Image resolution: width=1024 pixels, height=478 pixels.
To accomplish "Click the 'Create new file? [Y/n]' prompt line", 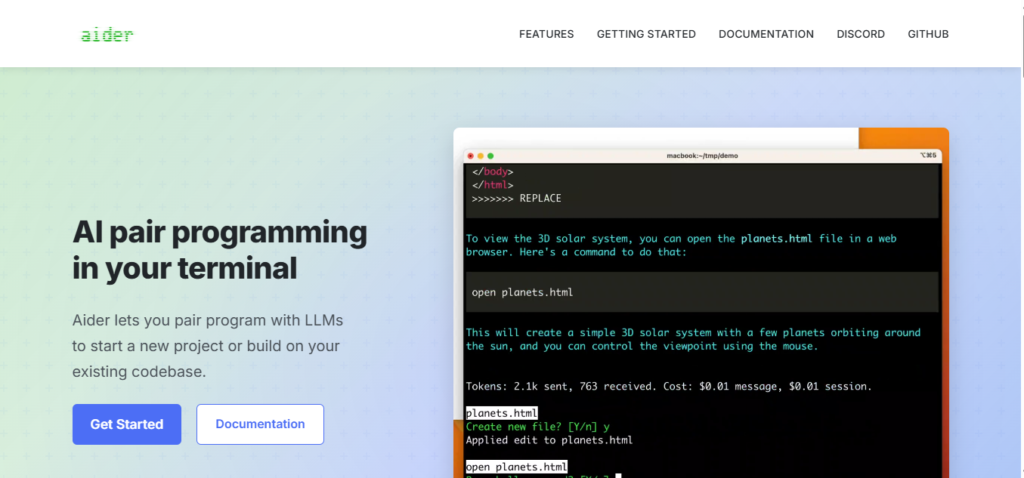I will point(537,426).
